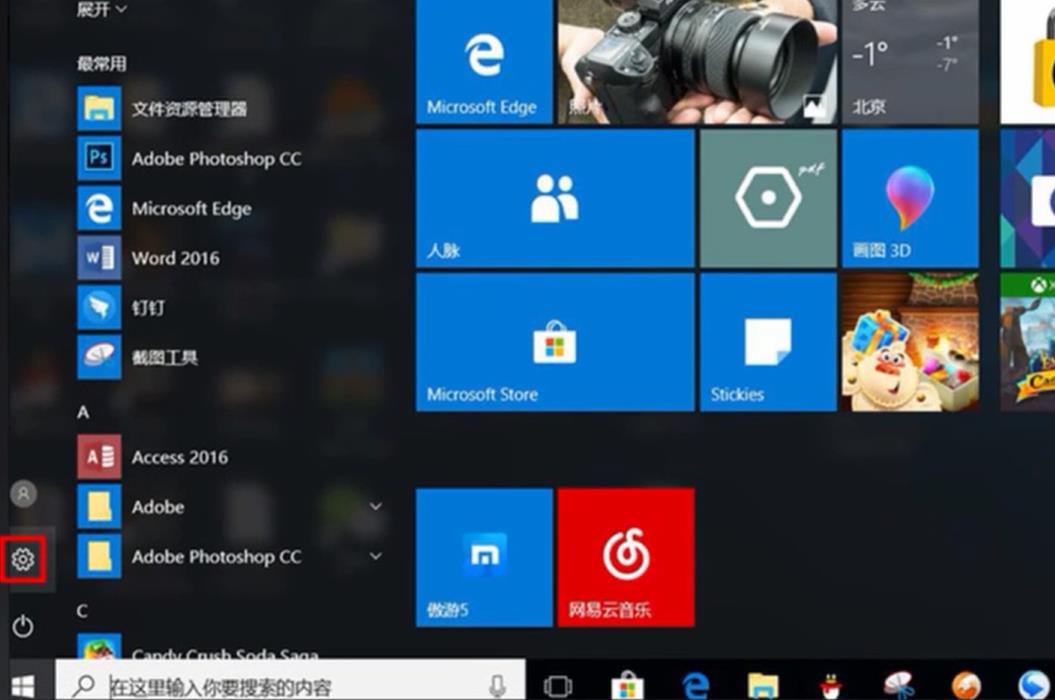Open the Microsoft Store tile

tap(555, 342)
